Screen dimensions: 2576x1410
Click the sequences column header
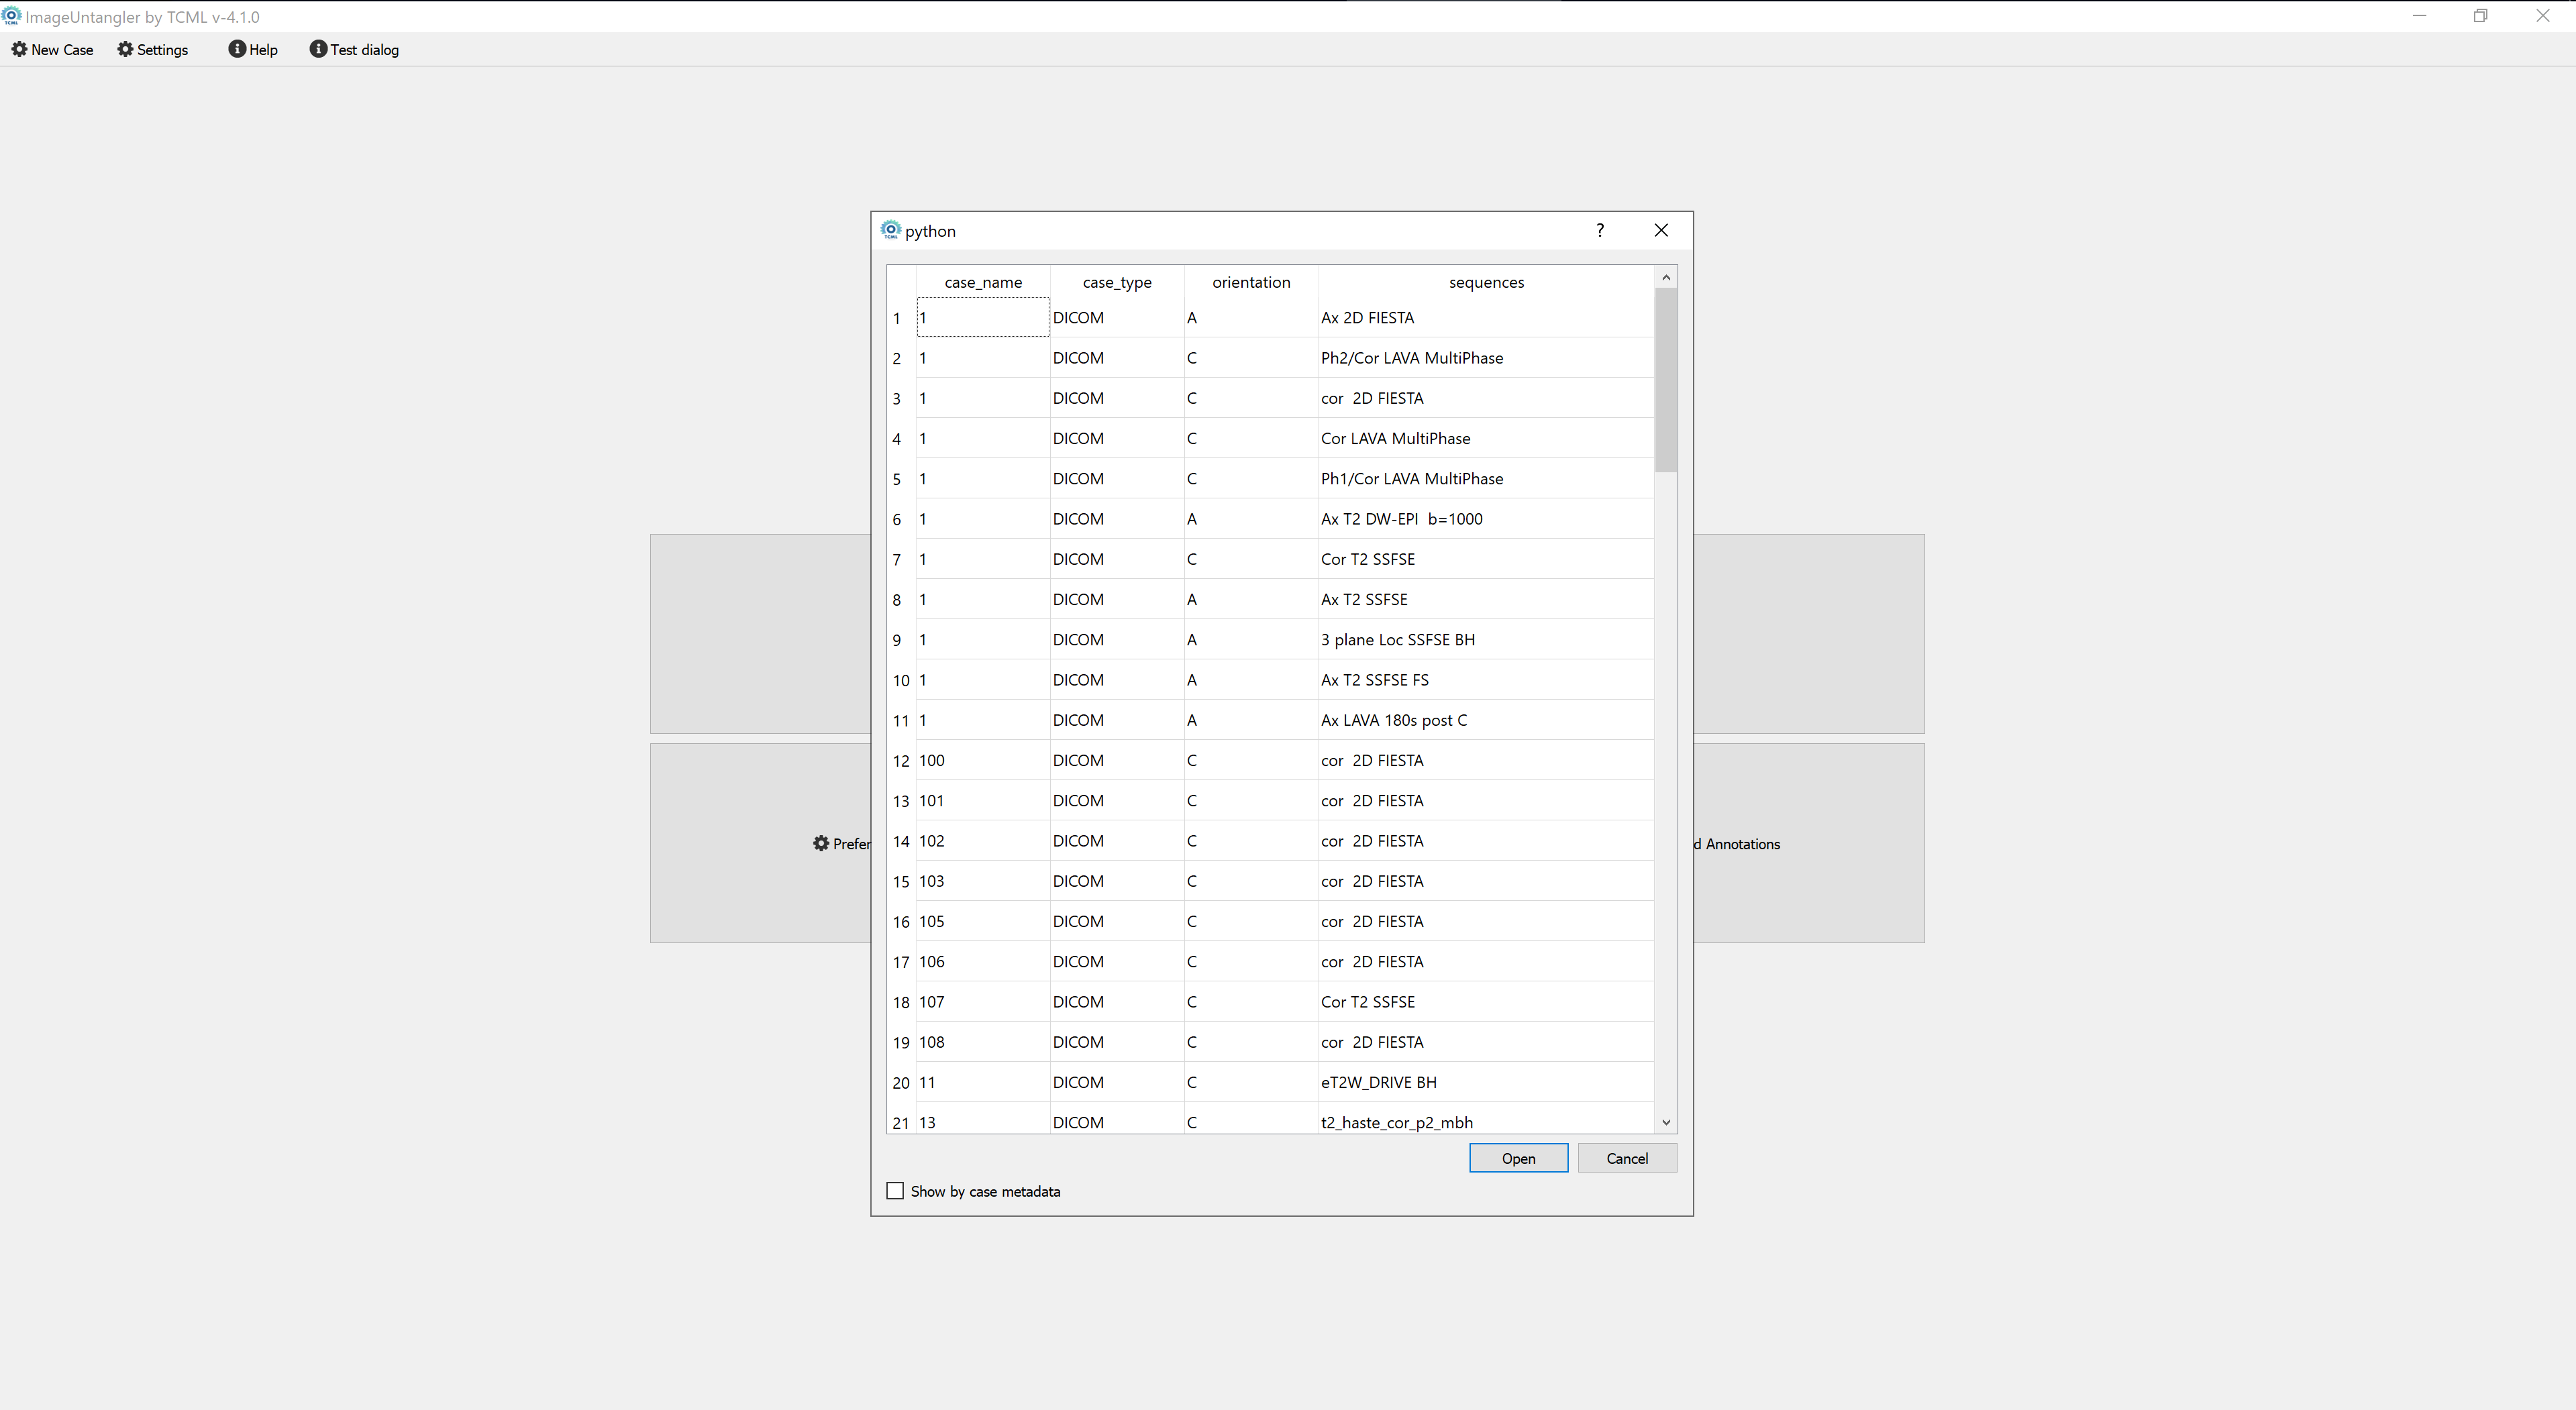click(x=1486, y=282)
